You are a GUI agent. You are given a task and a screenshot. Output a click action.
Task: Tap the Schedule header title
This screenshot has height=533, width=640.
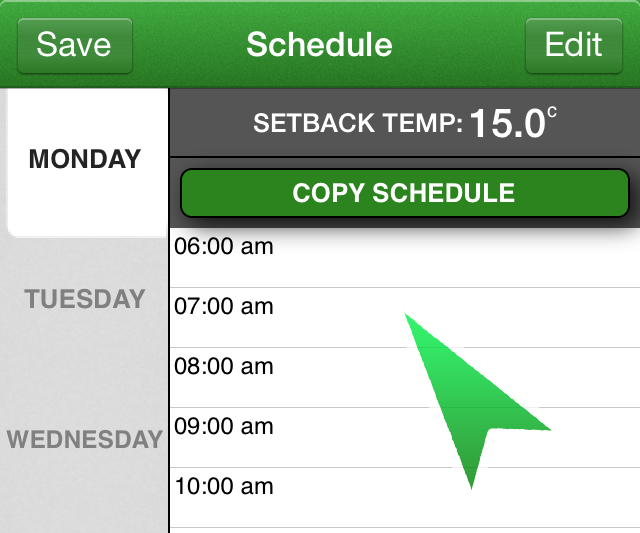click(x=319, y=45)
